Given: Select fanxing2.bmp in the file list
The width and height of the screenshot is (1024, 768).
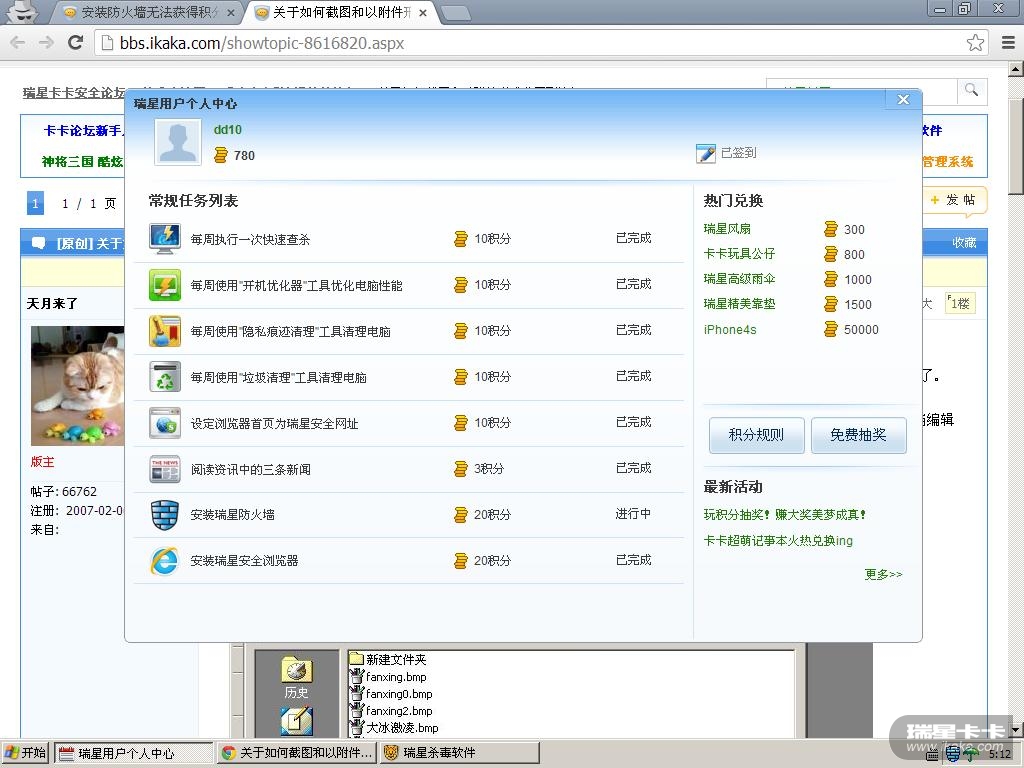Looking at the screenshot, I should 398,711.
